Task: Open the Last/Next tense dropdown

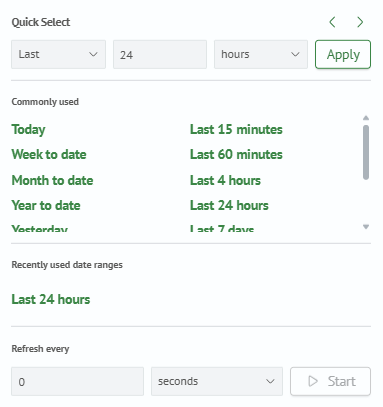Action: coord(58,54)
